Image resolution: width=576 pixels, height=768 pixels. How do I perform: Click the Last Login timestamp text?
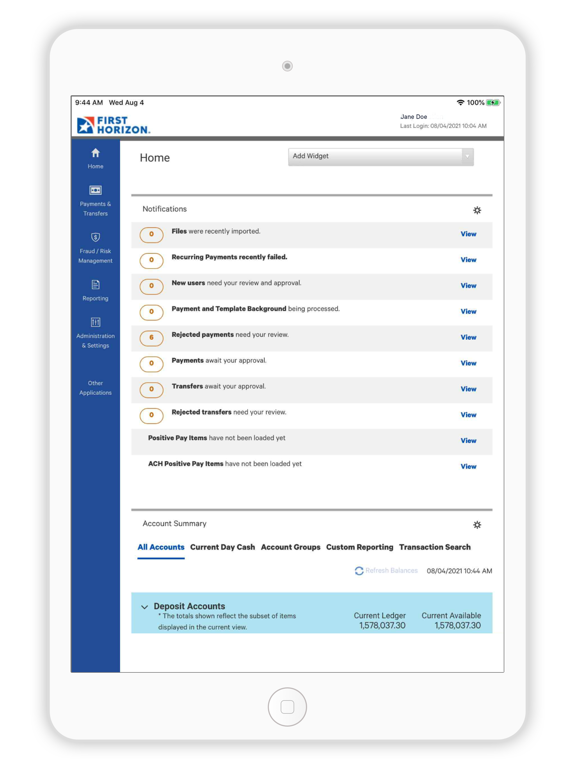(x=443, y=126)
